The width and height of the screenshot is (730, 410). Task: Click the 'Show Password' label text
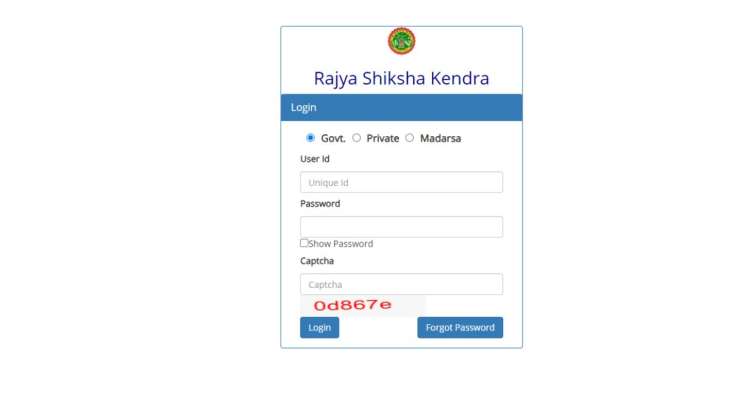pos(341,244)
